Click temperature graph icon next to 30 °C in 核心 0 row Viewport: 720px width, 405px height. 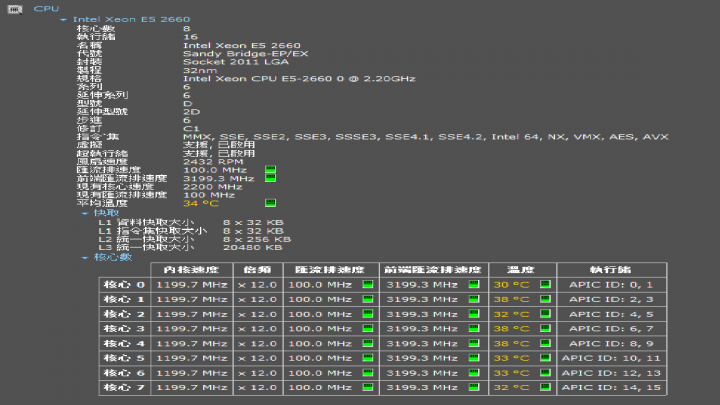545,284
